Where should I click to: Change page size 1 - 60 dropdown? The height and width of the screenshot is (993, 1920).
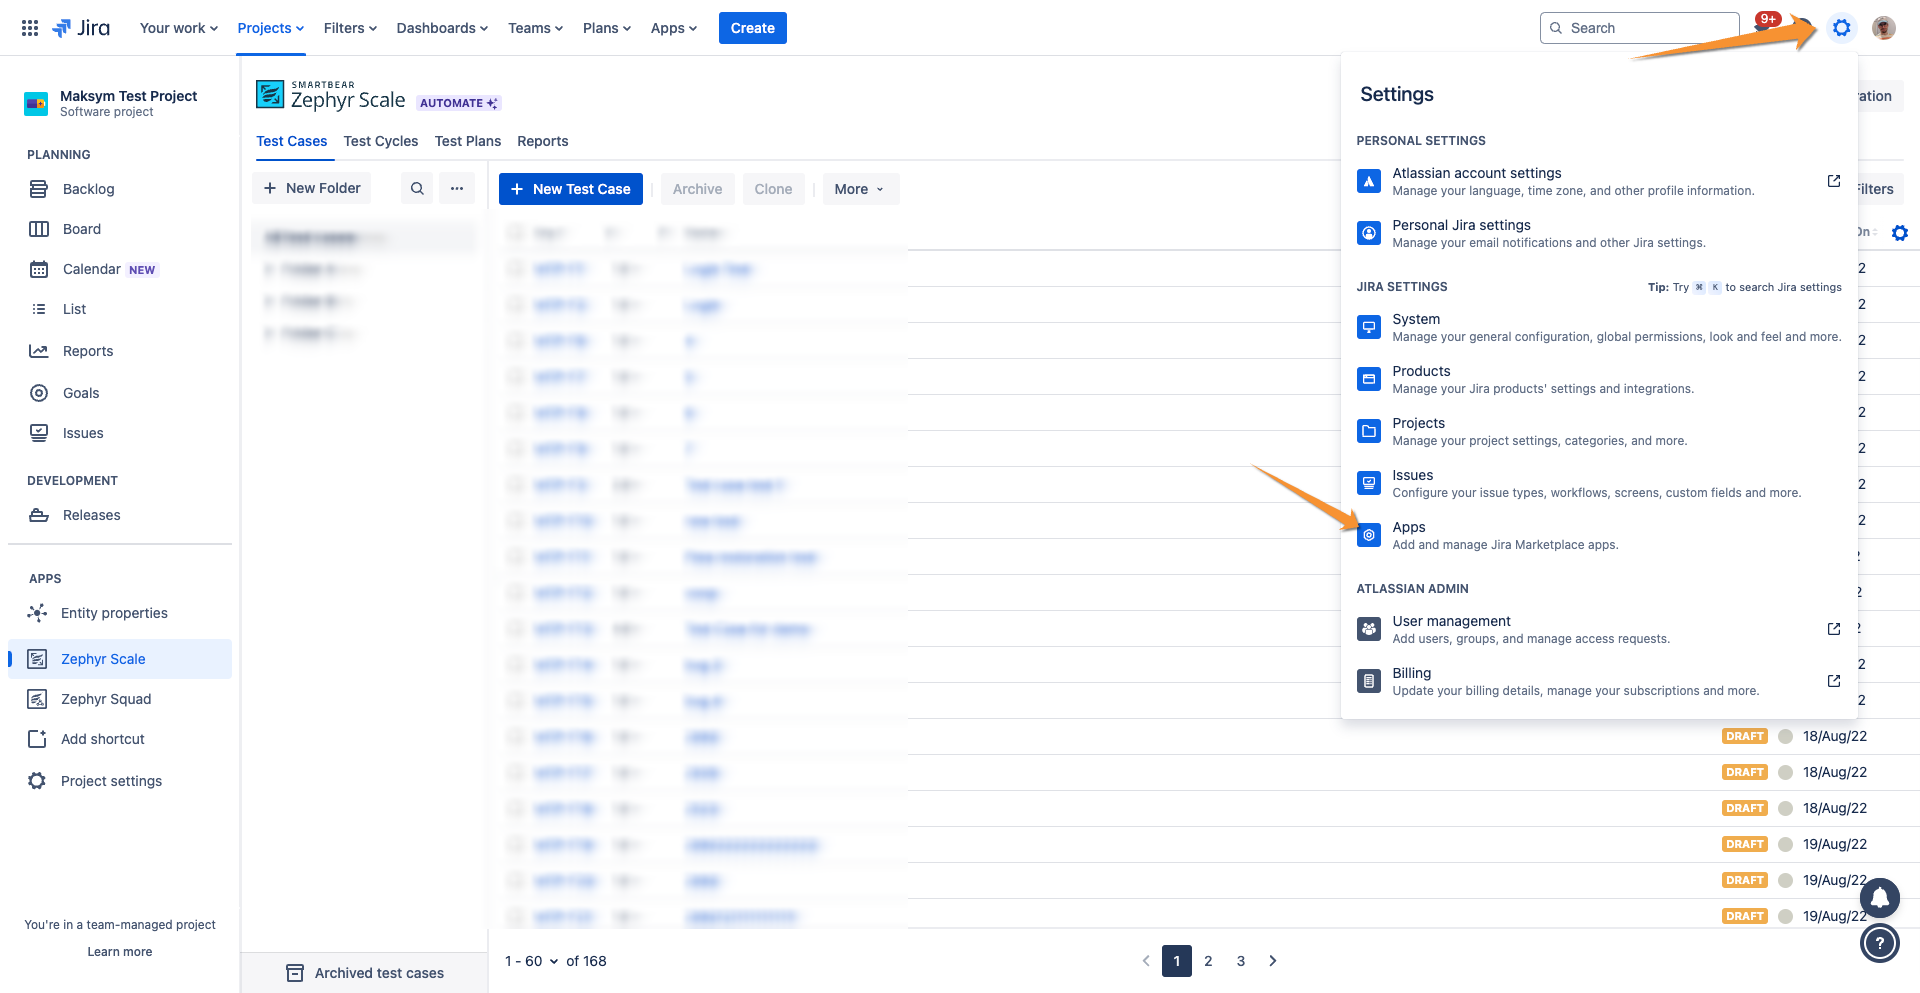coord(532,961)
